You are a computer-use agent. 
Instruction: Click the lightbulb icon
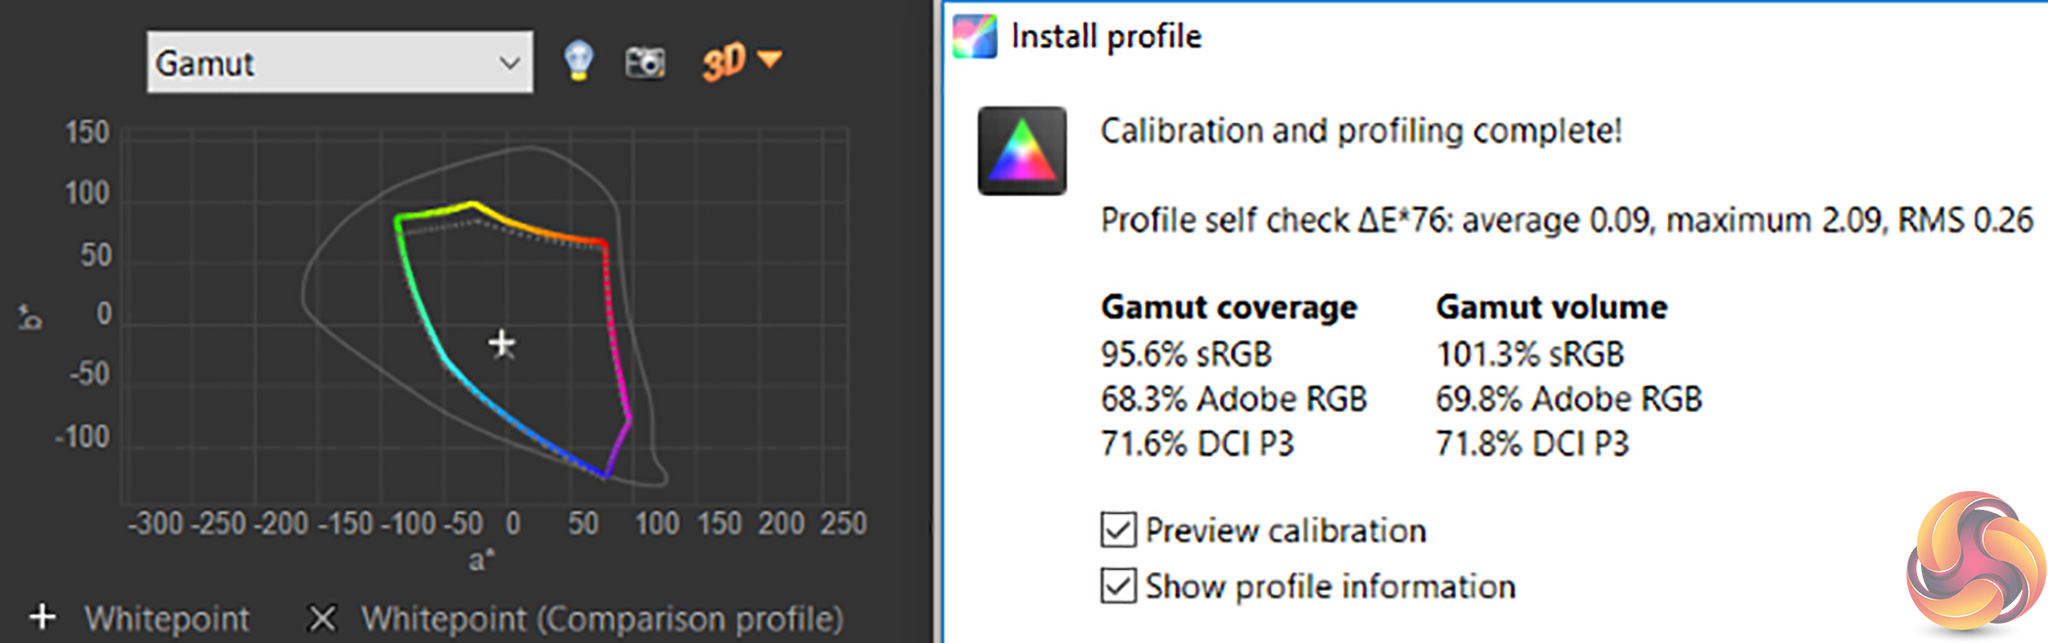tap(578, 62)
